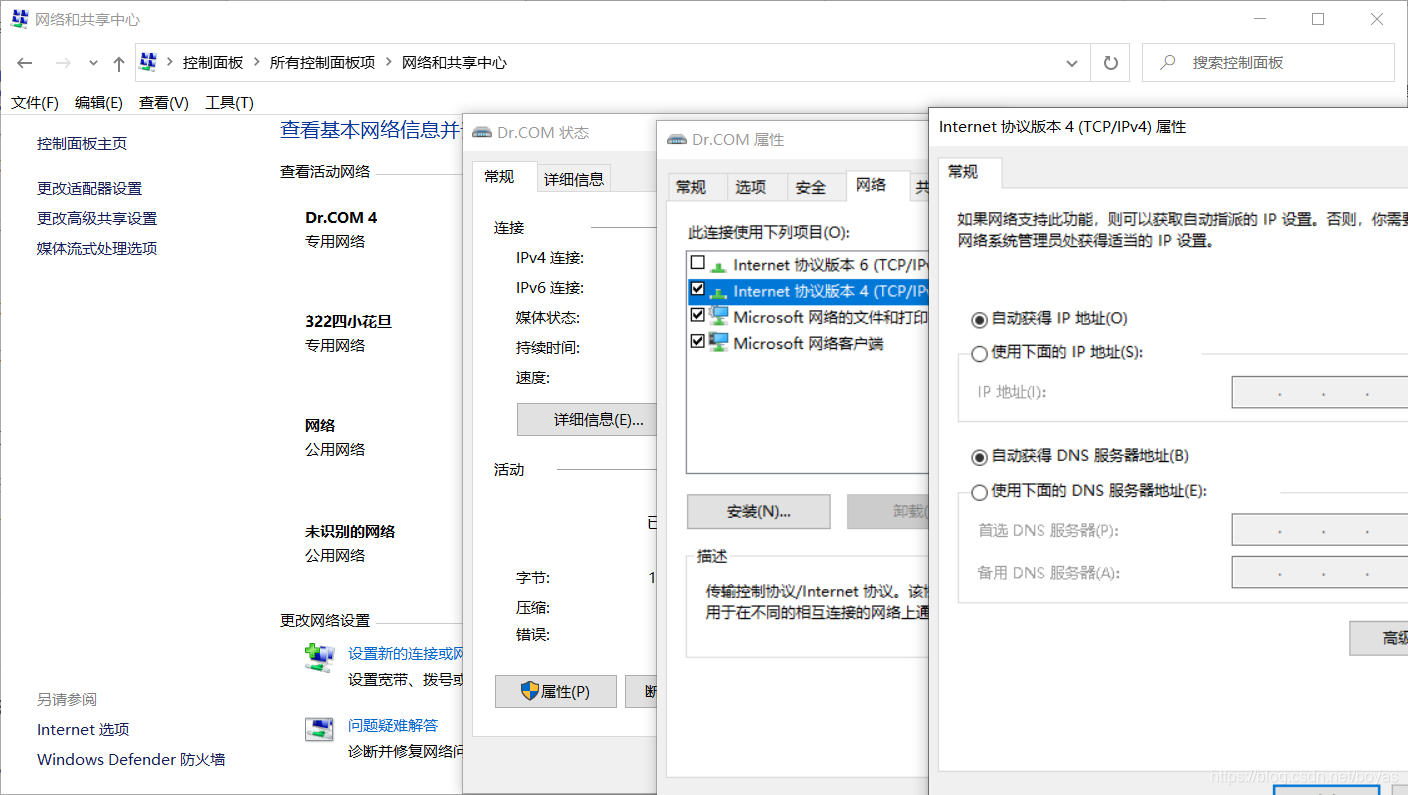Expand the chevron after 所有控制面板项 breadcrumb
Viewport: 1408px width, 795px height.
click(x=388, y=62)
